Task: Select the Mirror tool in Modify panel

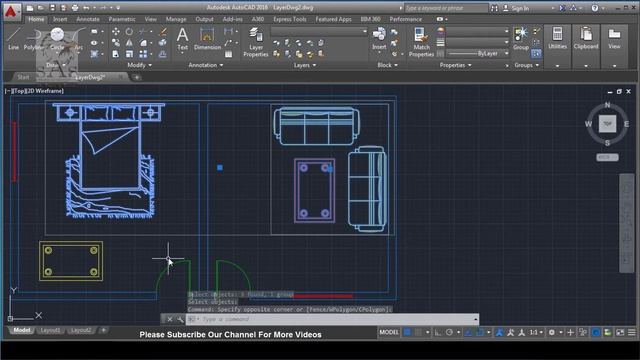Action: tap(129, 42)
